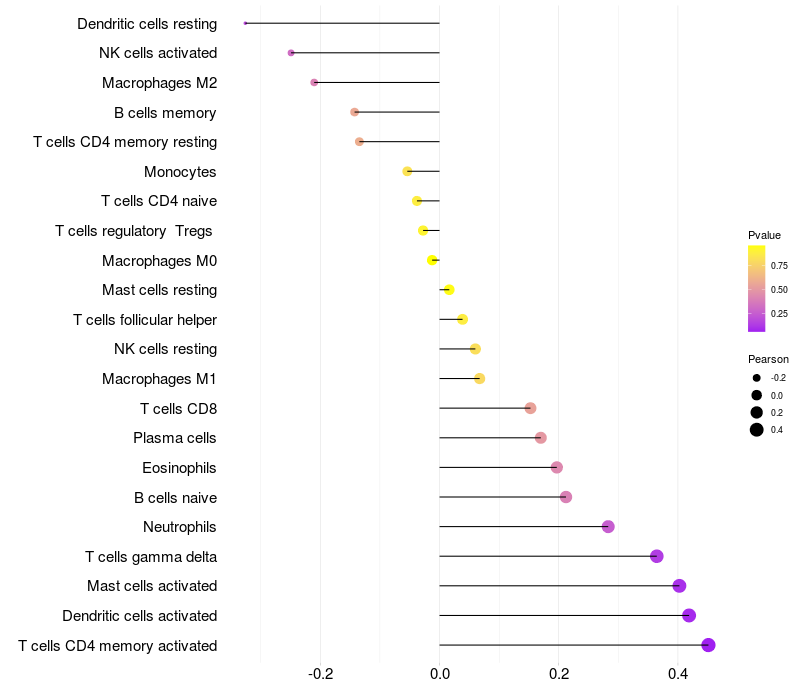Select the 0.2 Pearson legend circle
This screenshot has height=700, width=800.
pyautogui.click(x=757, y=412)
